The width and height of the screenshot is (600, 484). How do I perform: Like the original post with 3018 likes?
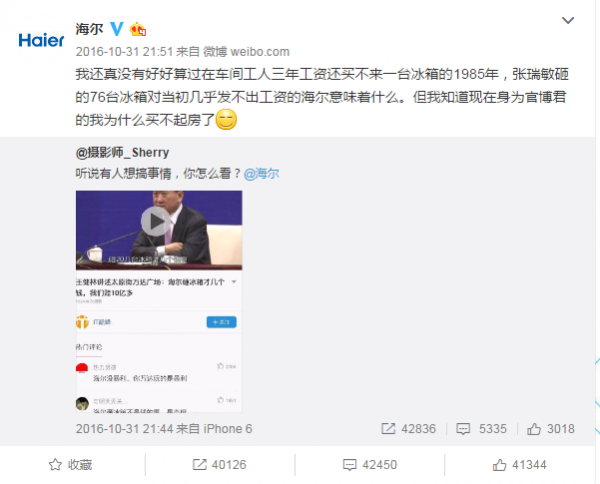pos(551,429)
